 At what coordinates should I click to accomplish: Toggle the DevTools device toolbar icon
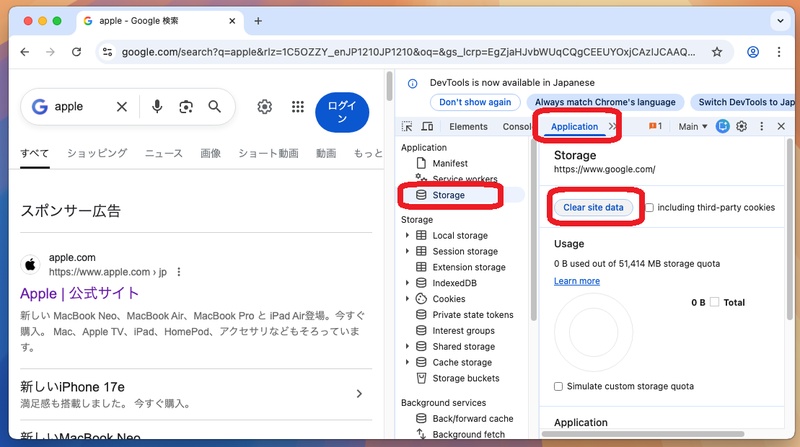428,127
